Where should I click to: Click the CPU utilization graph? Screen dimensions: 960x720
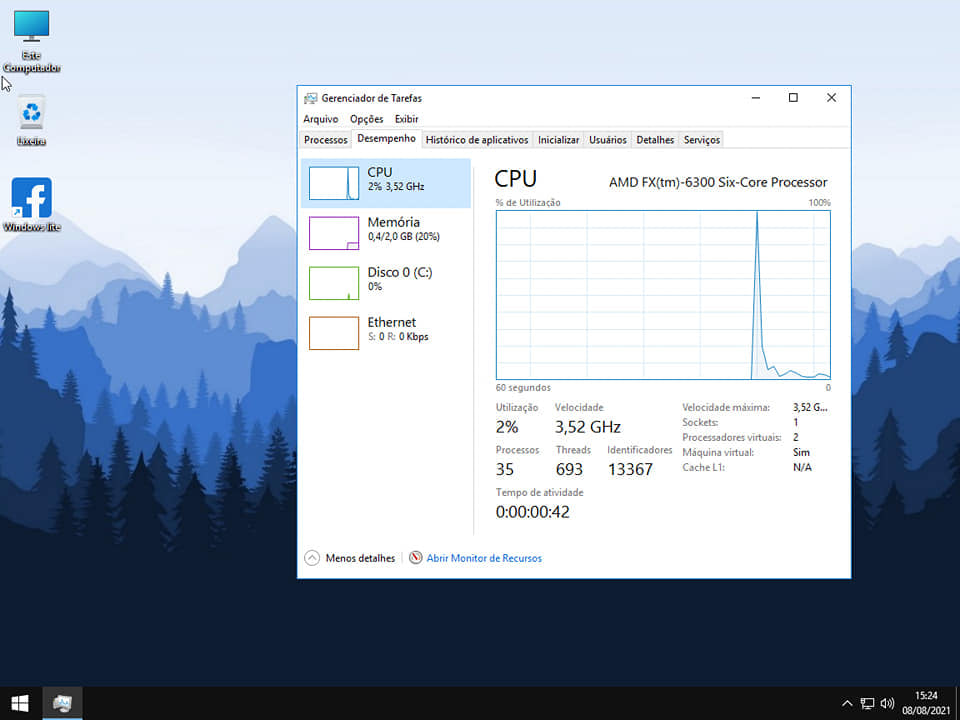[x=663, y=295]
